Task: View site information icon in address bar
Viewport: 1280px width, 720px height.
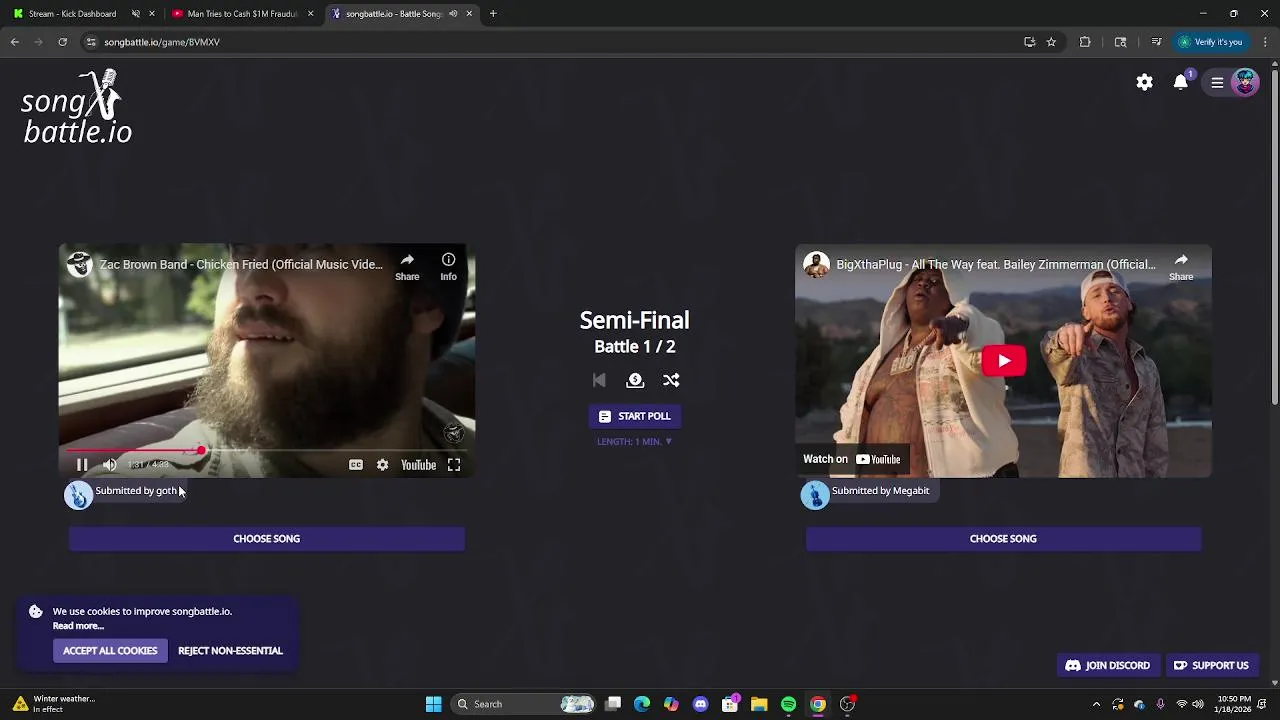Action: pos(91,42)
